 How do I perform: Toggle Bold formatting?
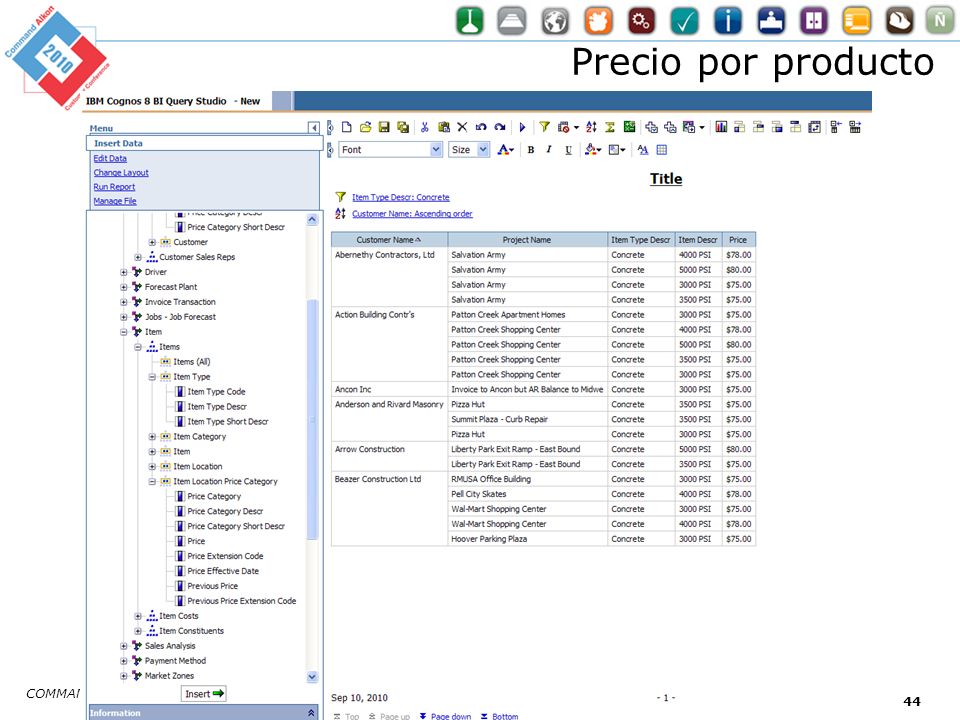pyautogui.click(x=531, y=149)
